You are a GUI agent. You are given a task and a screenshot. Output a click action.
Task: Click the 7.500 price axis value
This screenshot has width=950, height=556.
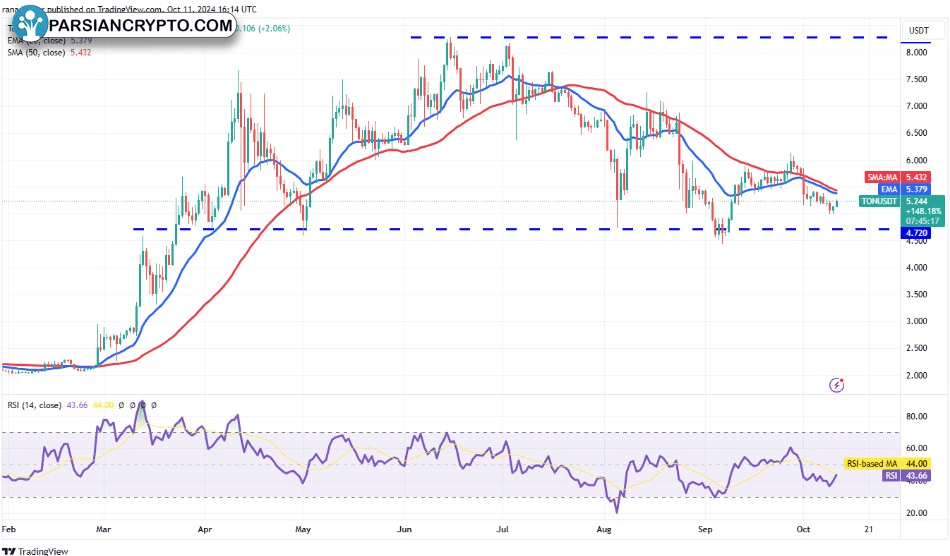[x=917, y=79]
